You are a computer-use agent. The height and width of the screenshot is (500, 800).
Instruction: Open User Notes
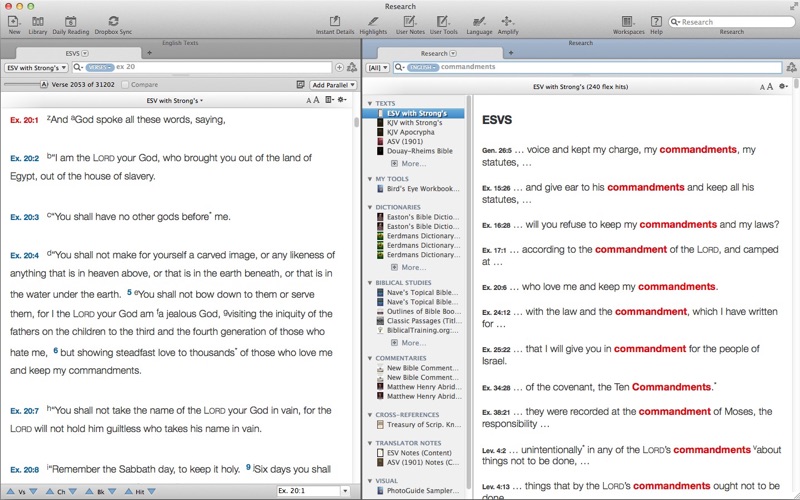(410, 21)
